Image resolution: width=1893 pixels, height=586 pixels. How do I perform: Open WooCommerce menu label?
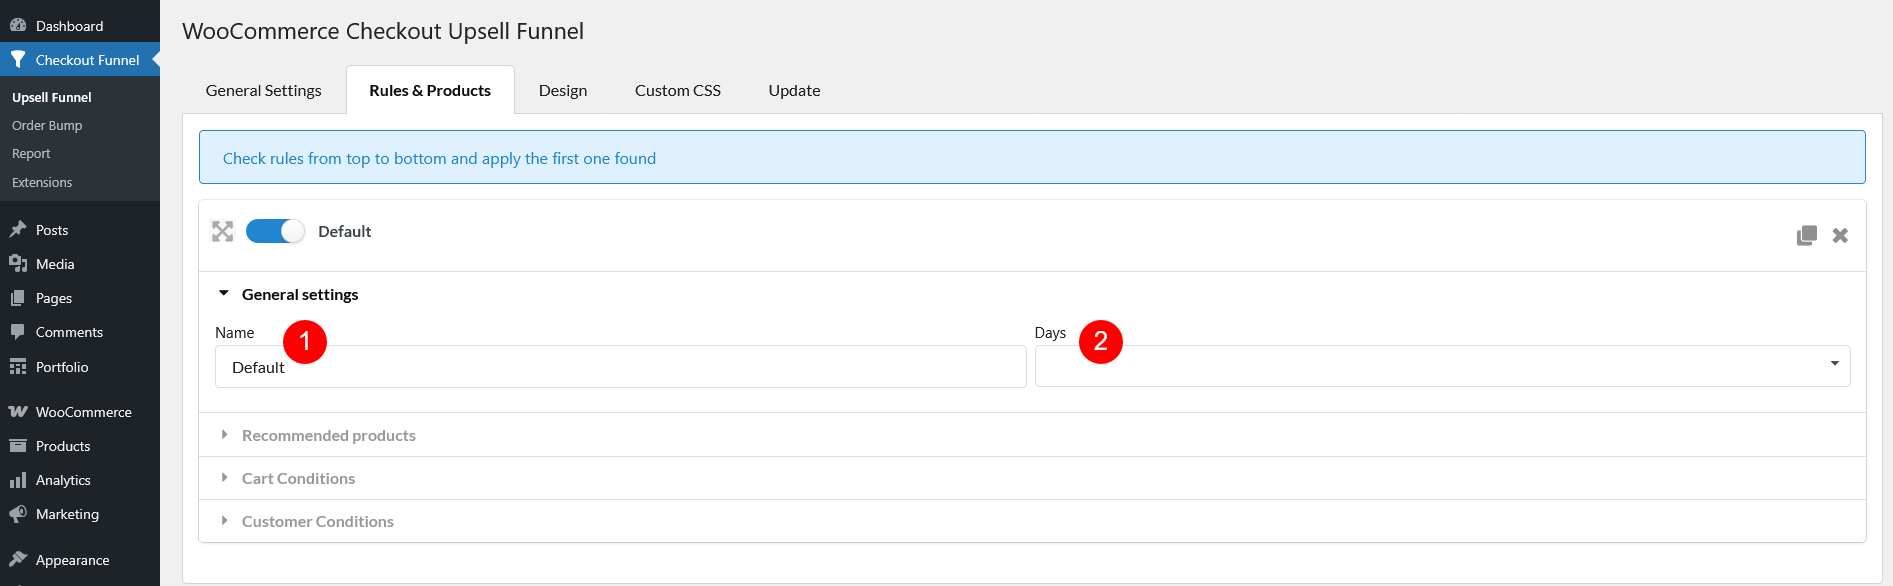(x=84, y=412)
